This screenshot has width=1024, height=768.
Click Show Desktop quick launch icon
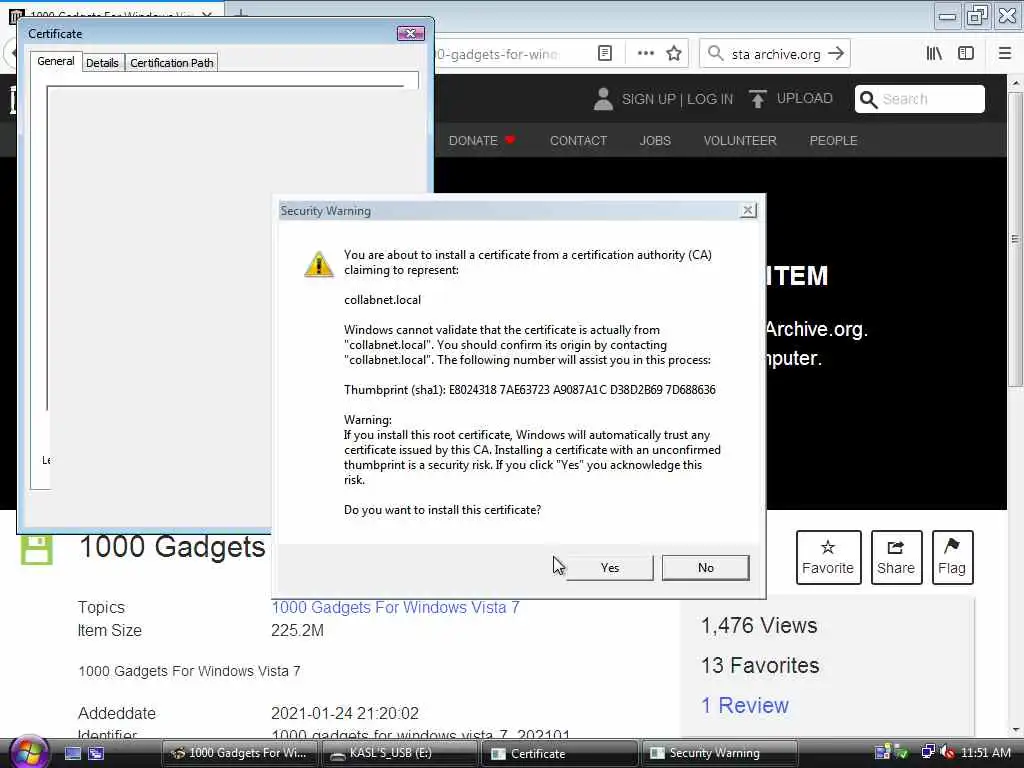pos(72,753)
